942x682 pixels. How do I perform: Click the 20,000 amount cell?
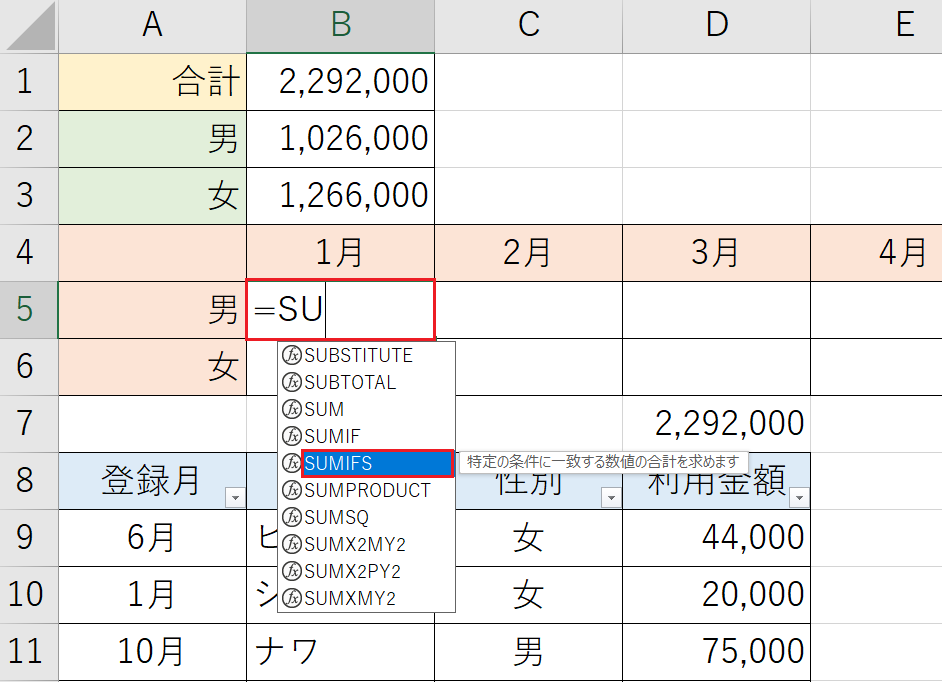tap(717, 595)
